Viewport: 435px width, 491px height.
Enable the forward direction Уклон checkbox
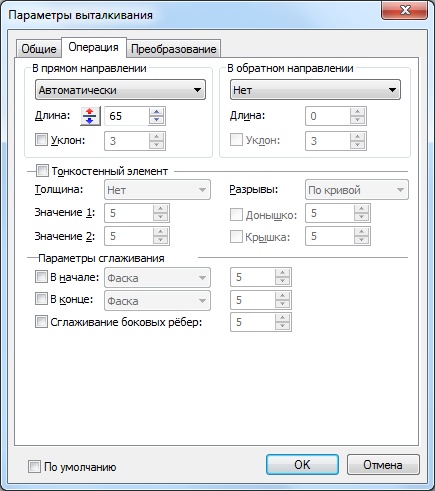(x=41, y=139)
